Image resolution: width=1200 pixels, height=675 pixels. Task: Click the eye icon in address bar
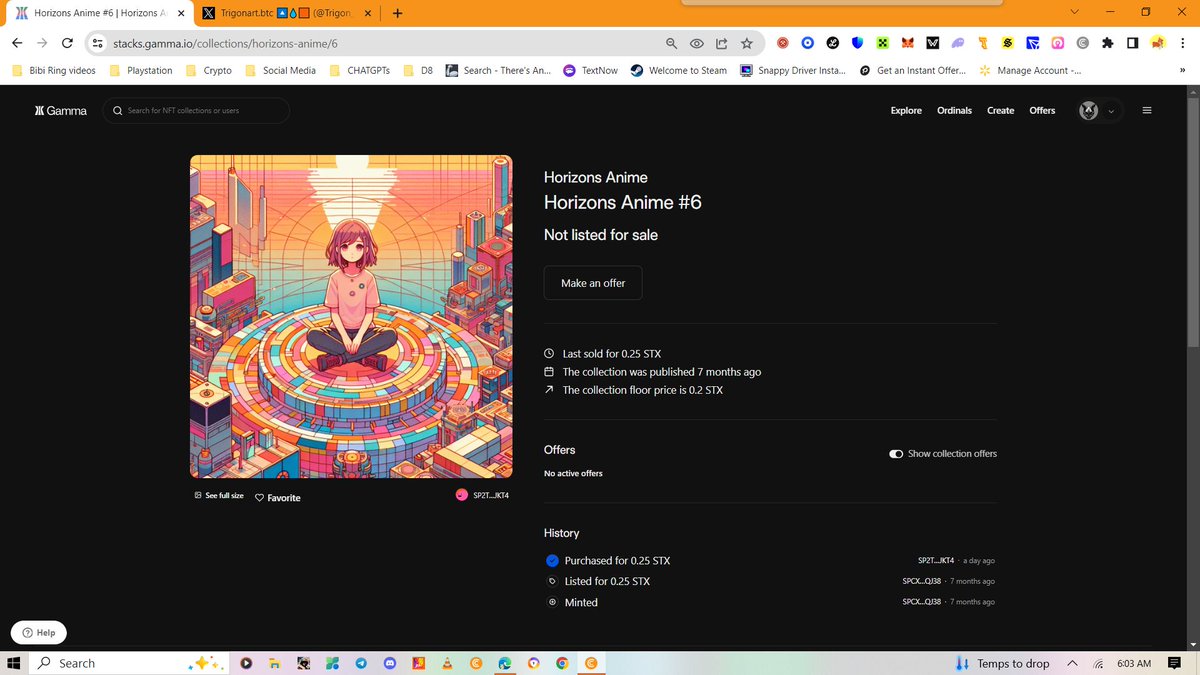(697, 43)
